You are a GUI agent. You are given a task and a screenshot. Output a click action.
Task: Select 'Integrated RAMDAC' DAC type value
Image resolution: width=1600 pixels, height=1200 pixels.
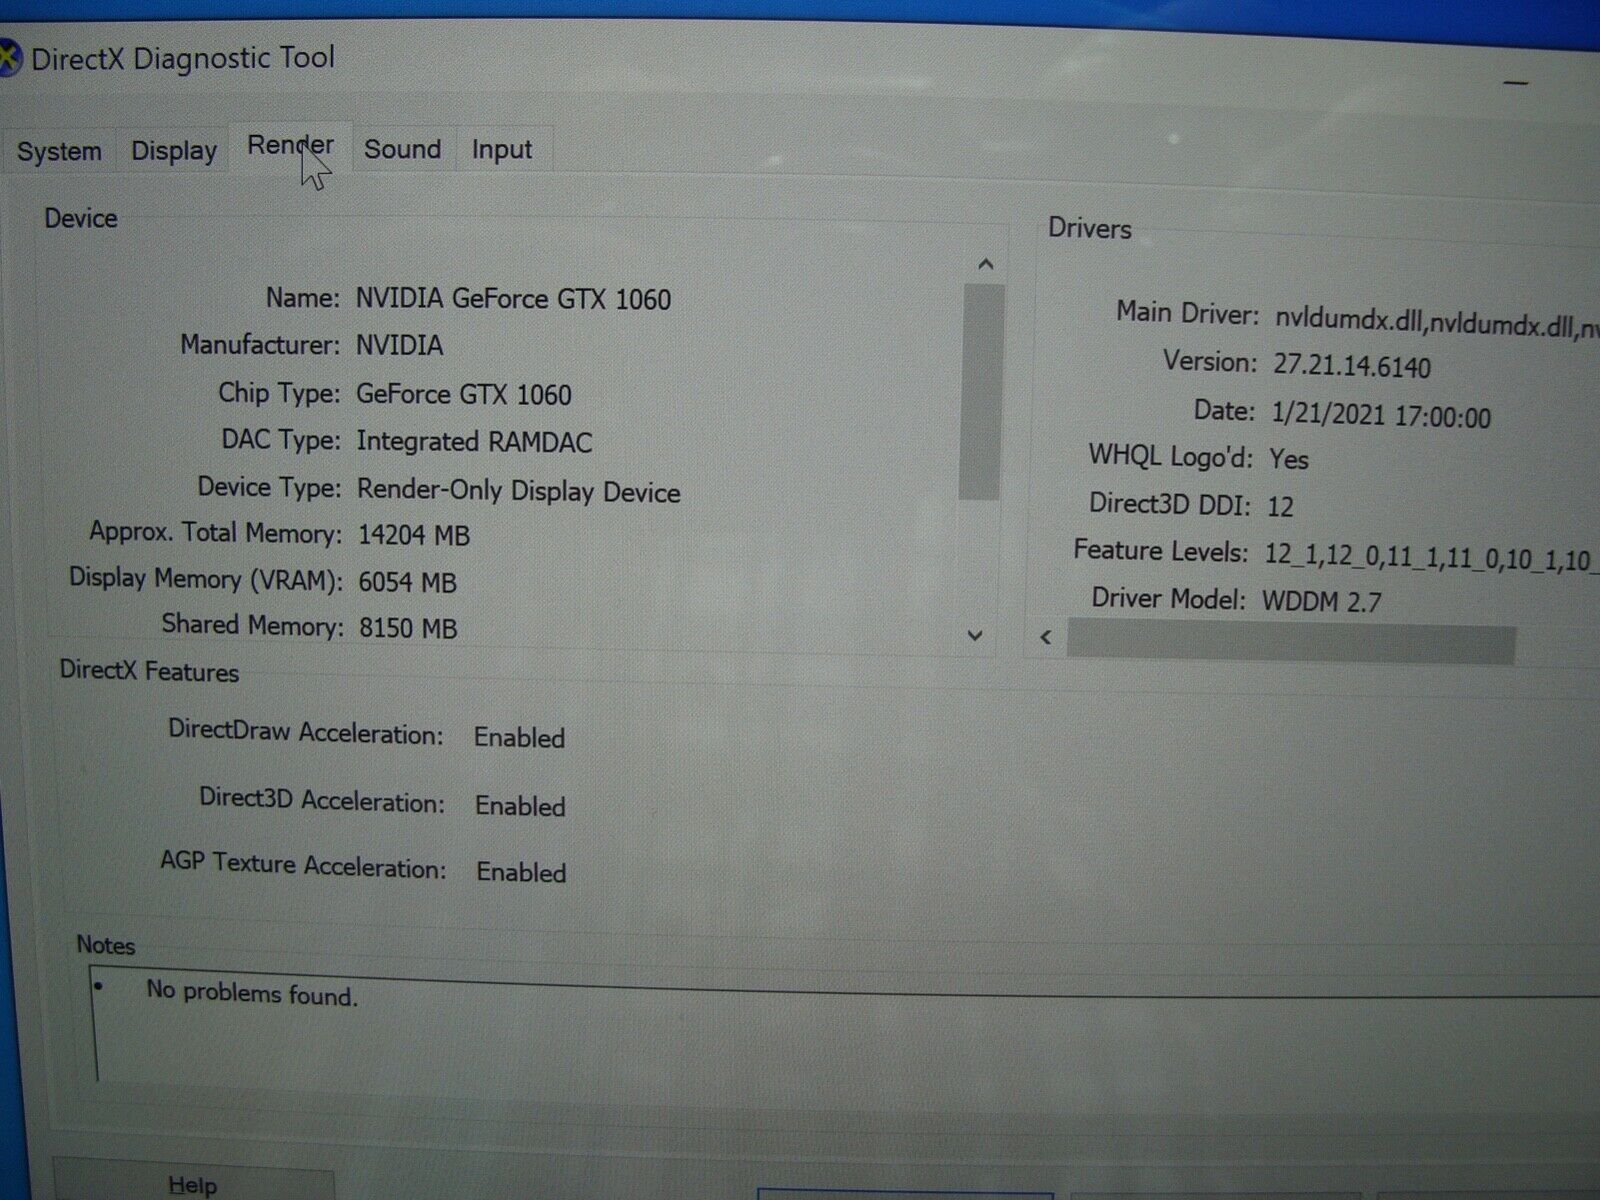474,442
